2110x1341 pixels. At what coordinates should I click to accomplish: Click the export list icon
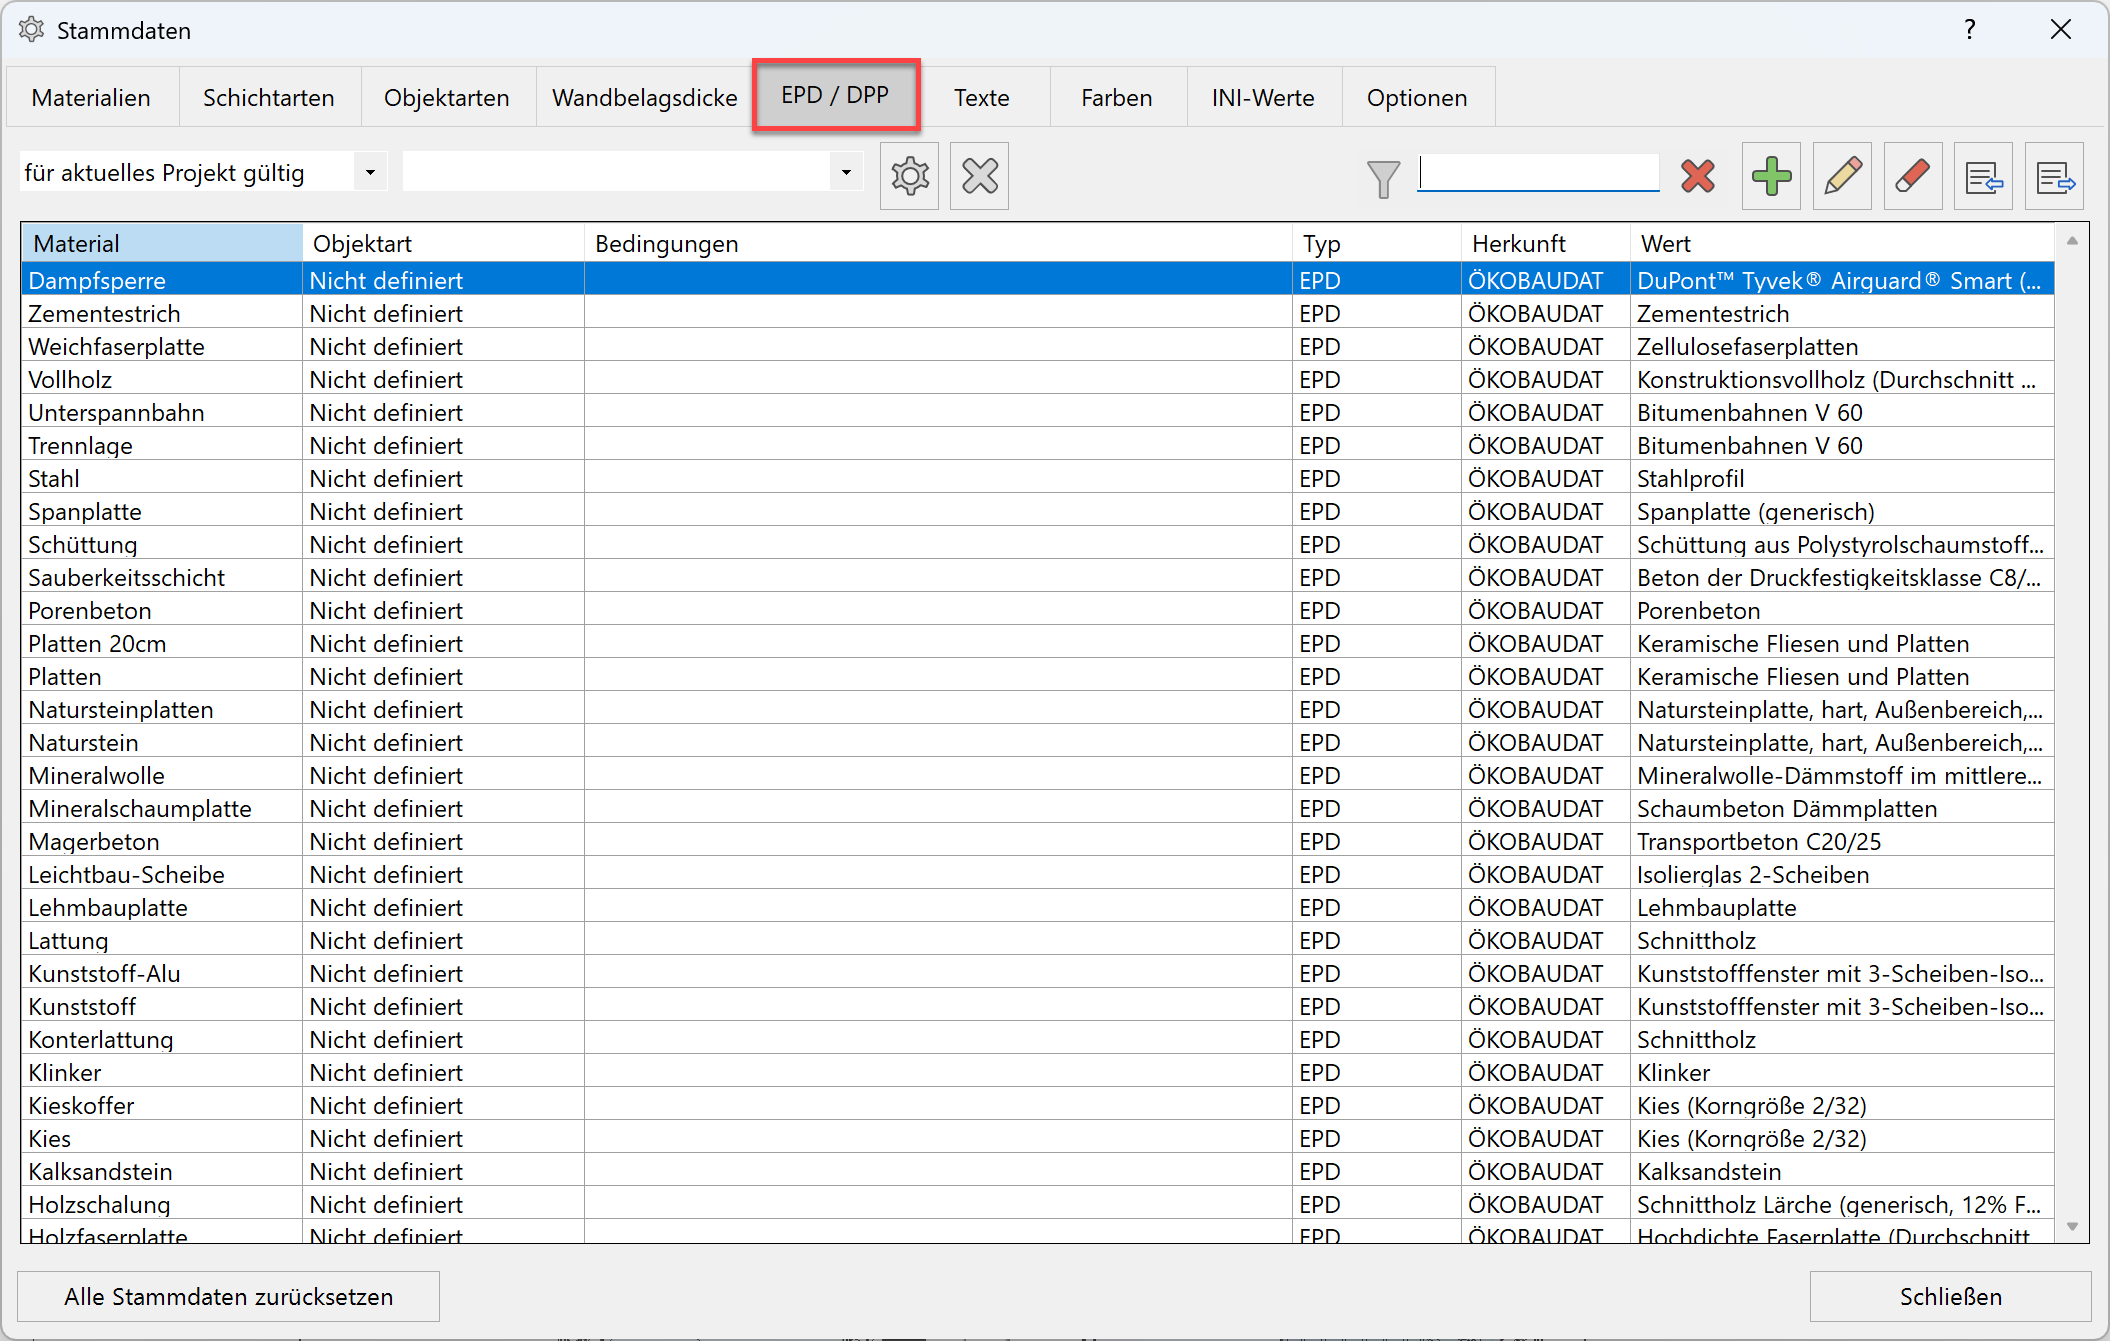[2055, 176]
